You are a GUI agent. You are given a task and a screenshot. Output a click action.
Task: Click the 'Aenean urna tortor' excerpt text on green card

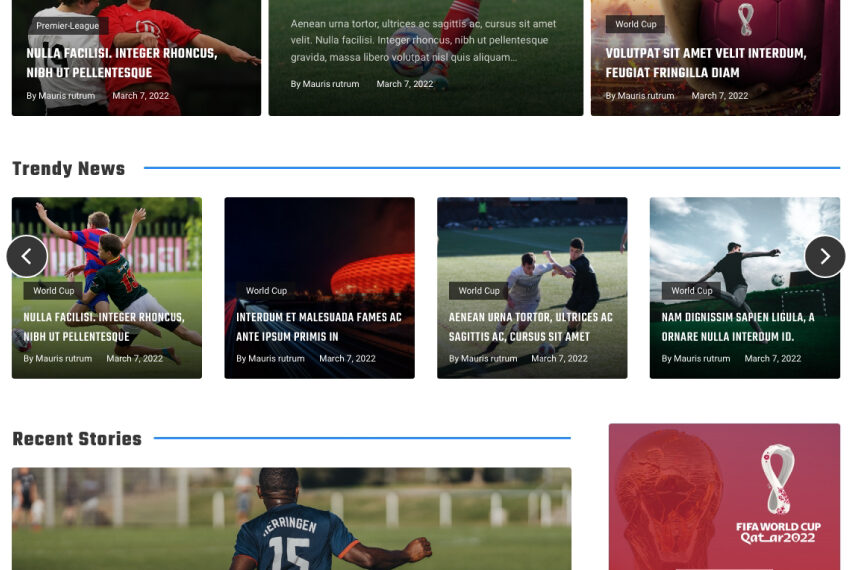(423, 40)
